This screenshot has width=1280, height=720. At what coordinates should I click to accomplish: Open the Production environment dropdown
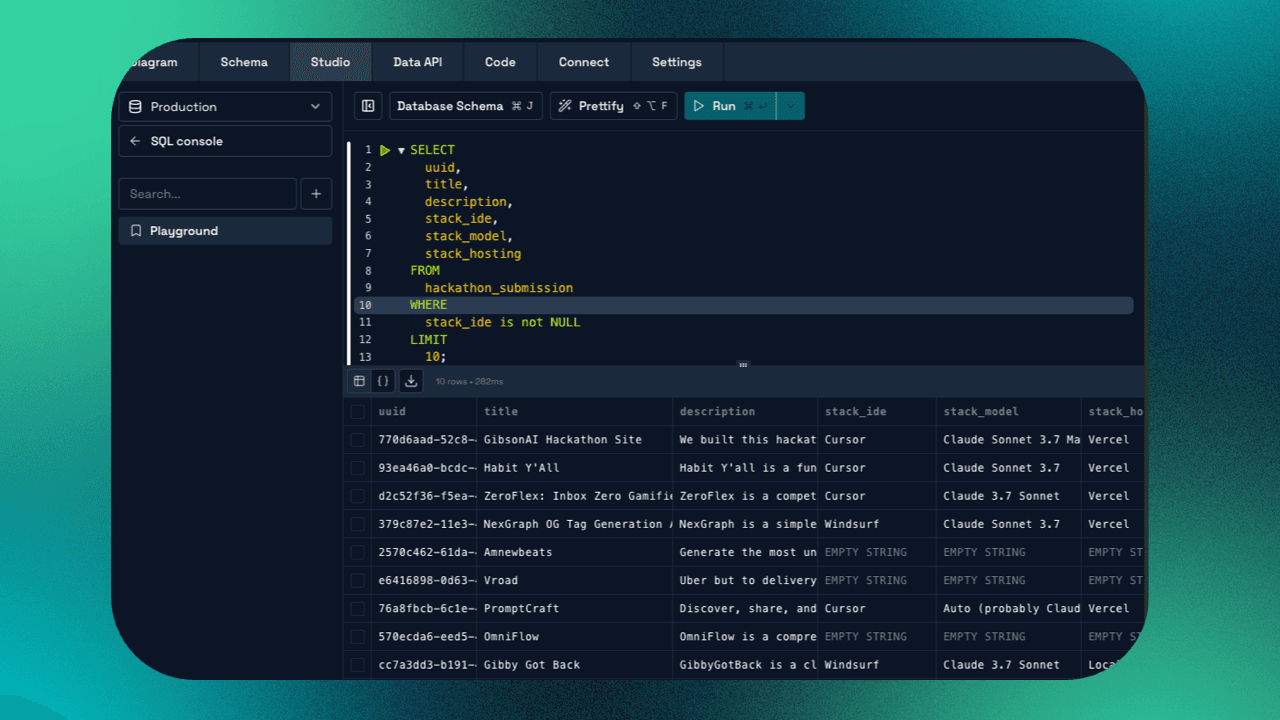tap(225, 107)
